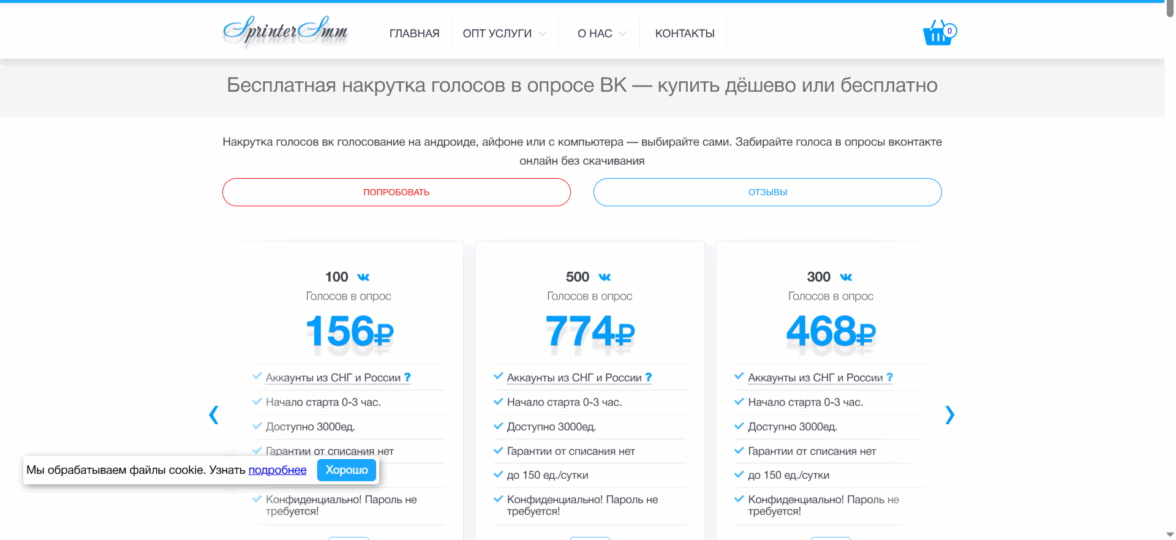Click the ОТЗЫВЫ button
1176x540 pixels.
coord(767,192)
